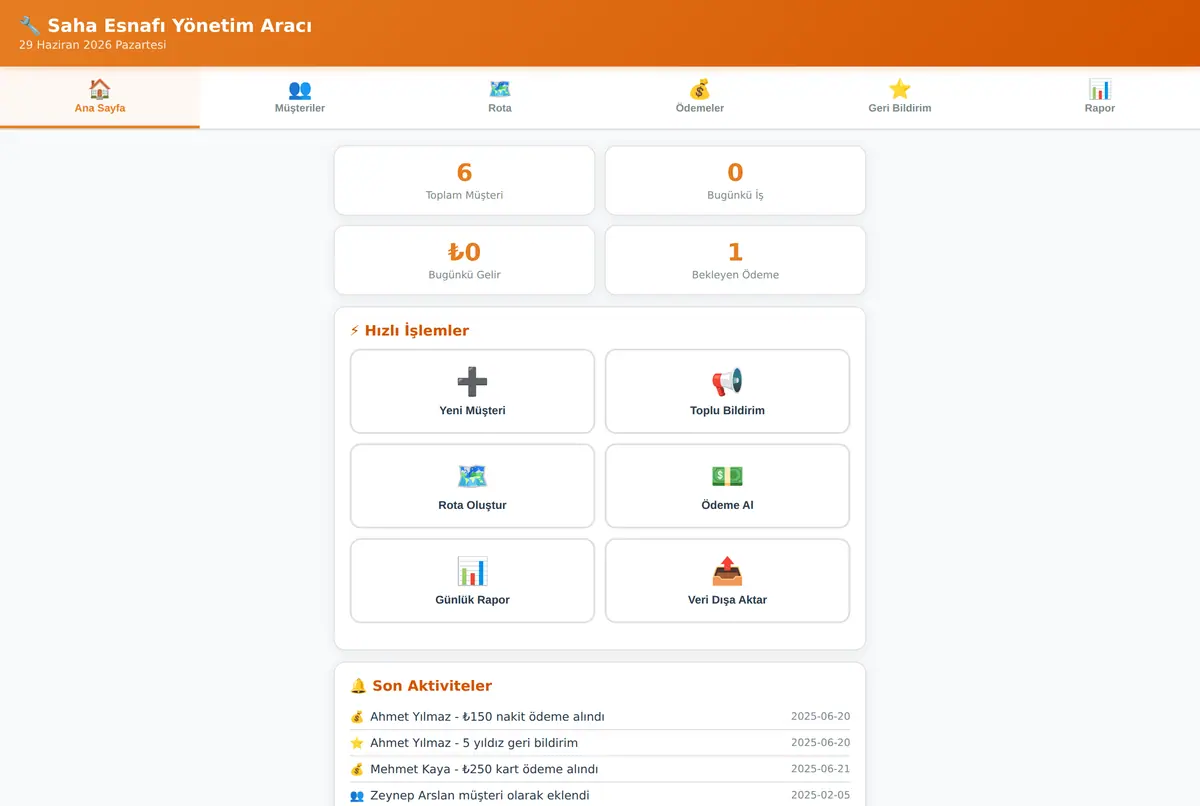
Task: Click the bar chart icon above Rapor tab
Action: point(1100,89)
